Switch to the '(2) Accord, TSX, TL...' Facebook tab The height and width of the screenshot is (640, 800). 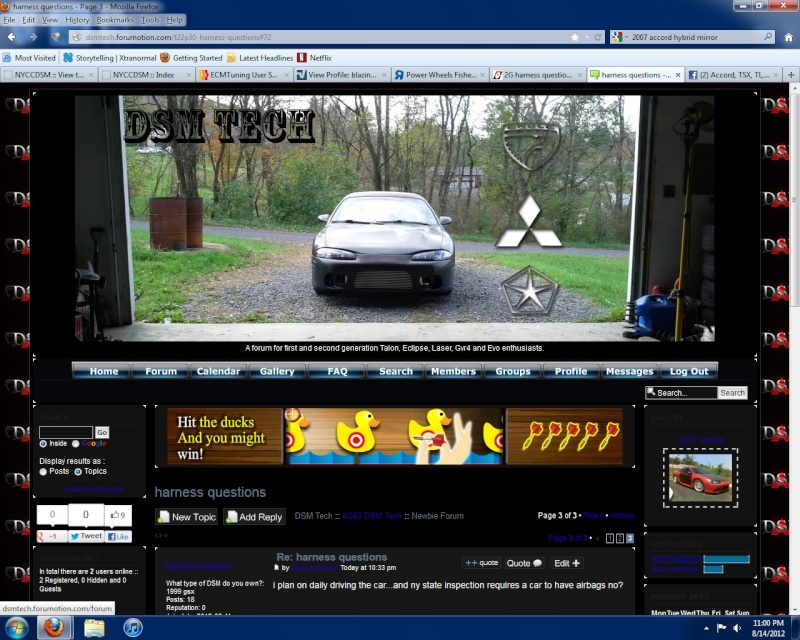[733, 75]
